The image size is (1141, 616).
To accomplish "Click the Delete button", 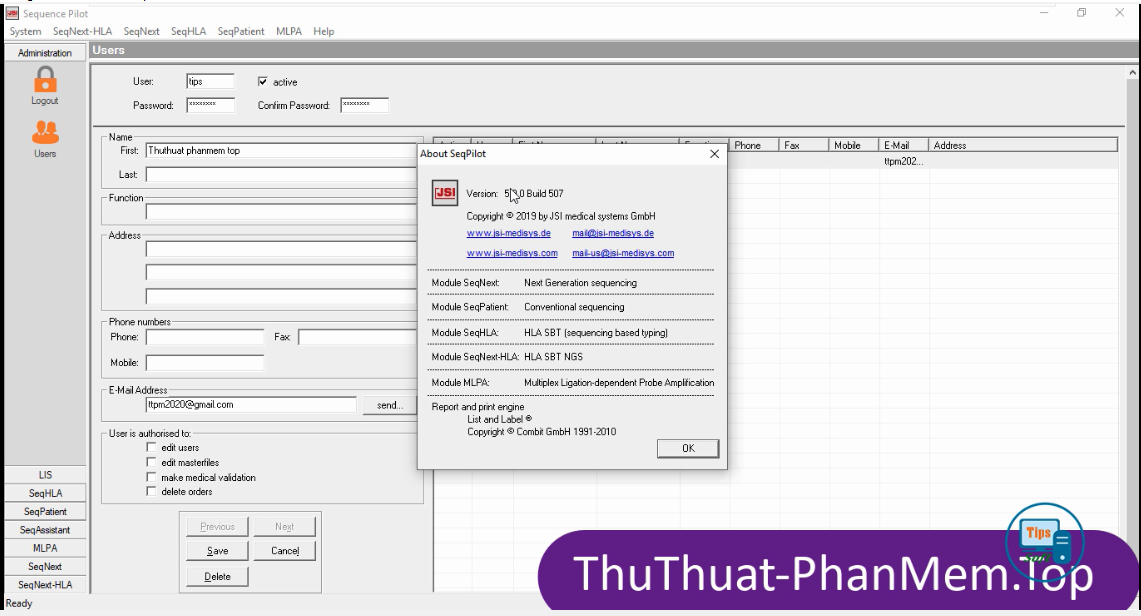I will pos(217,576).
